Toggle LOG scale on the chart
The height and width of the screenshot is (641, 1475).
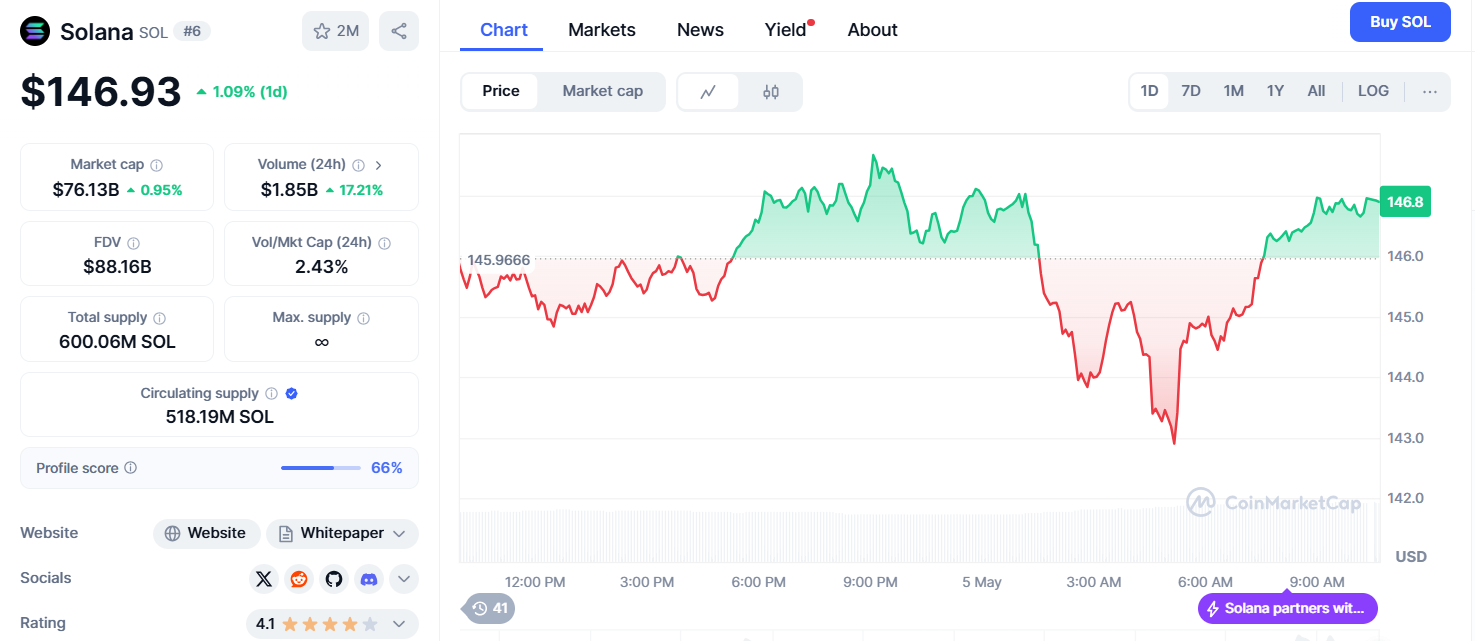[x=1373, y=91]
